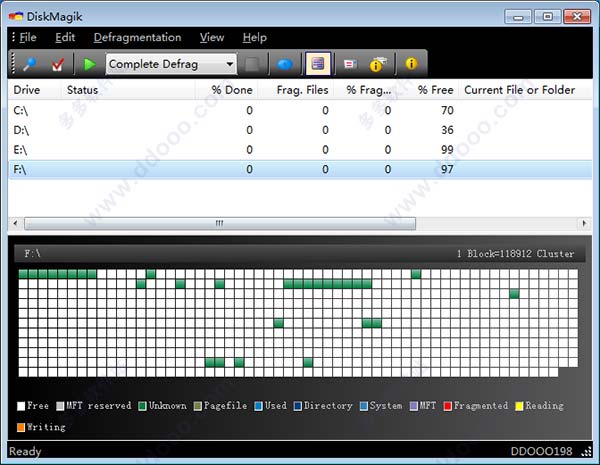
Task: Maximize the DiskMagik window
Action: pos(548,17)
